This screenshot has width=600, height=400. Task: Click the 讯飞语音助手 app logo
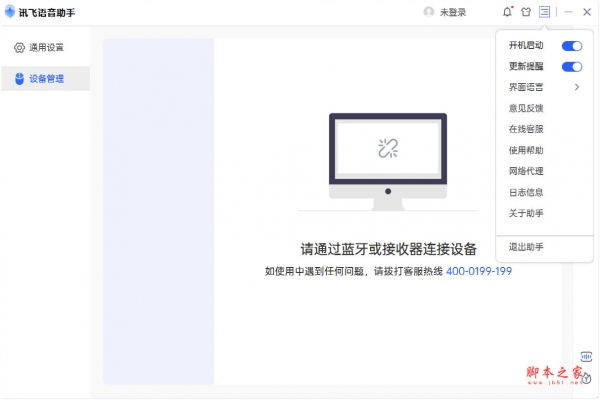pos(10,12)
